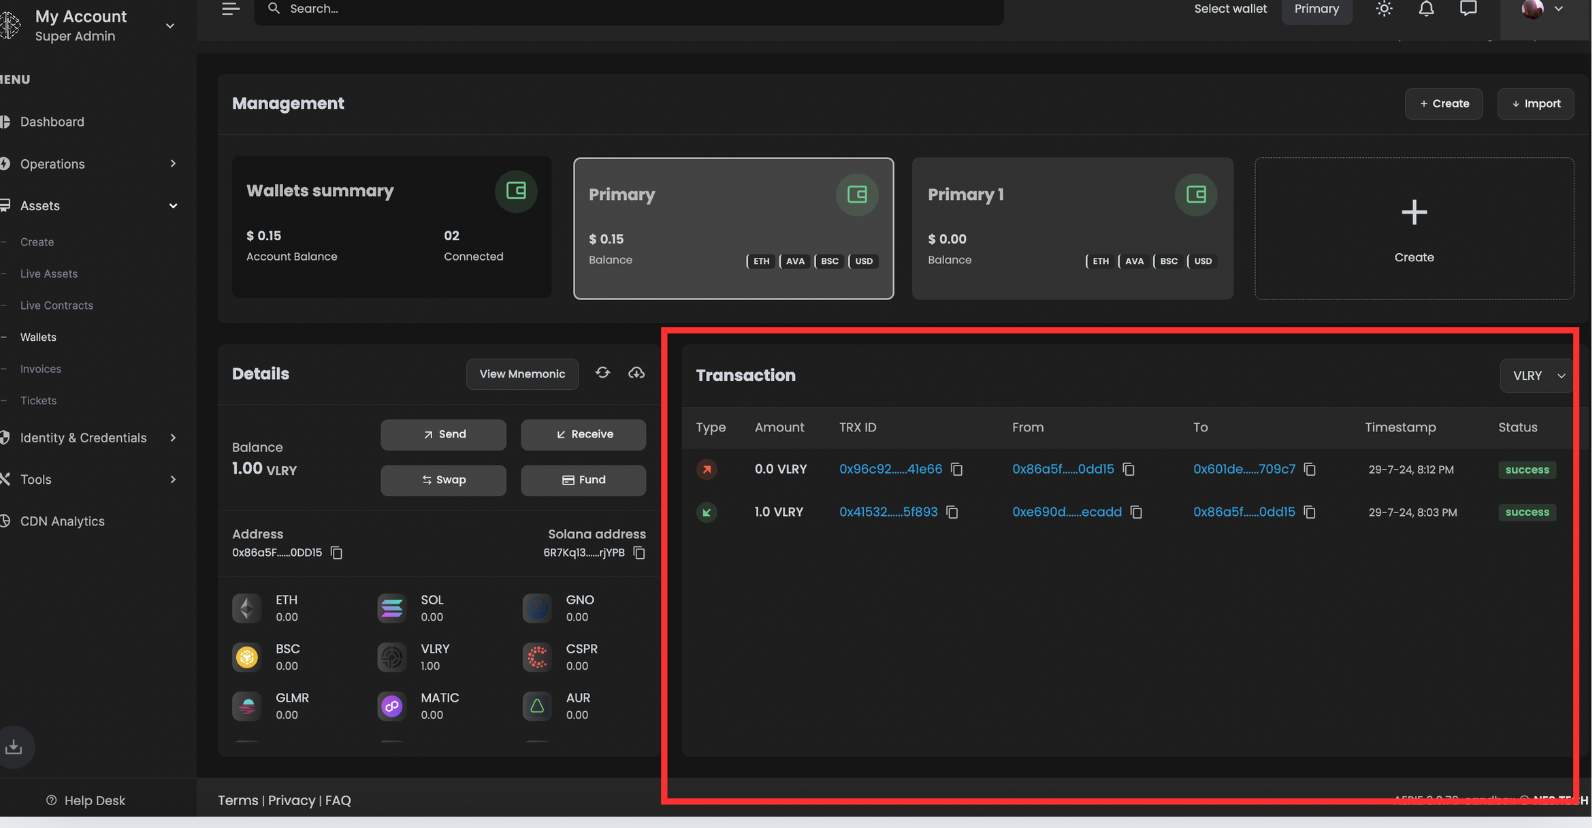The width and height of the screenshot is (1592, 828).
Task: Copy the wallet address 0x86a5F...0DD15
Action: point(337,553)
